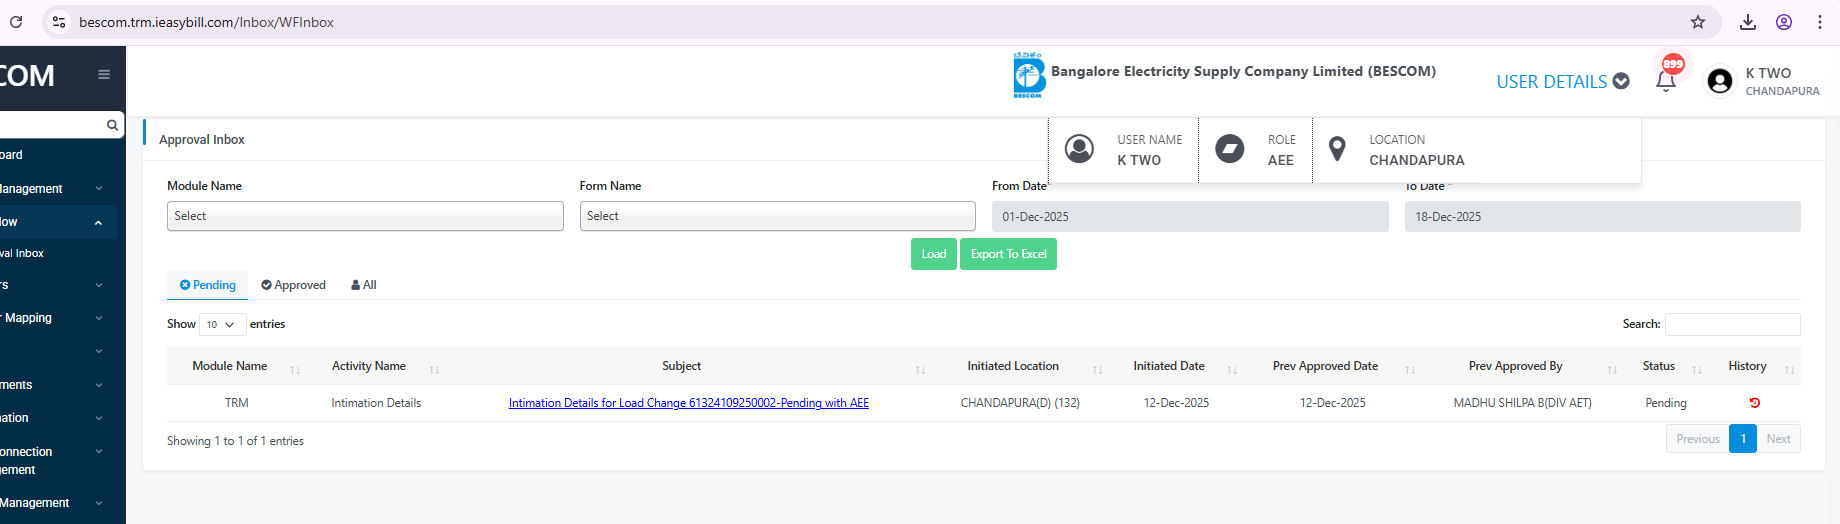Sort by Module Name column arrows
This screenshot has width=1840, height=524.
(x=295, y=370)
